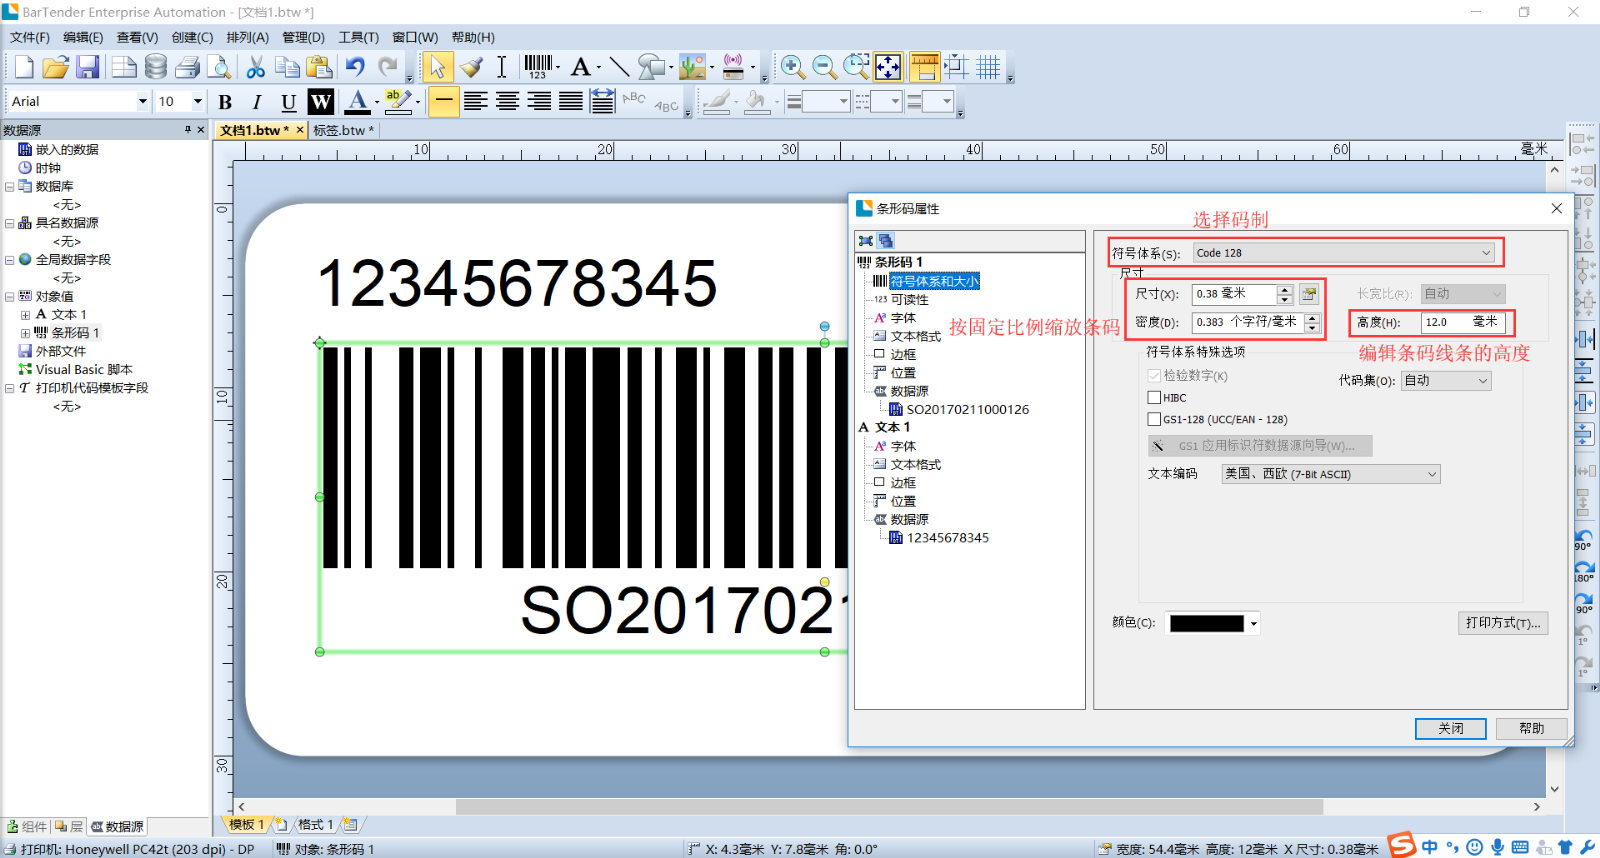Click the Undo arrow icon

355,67
